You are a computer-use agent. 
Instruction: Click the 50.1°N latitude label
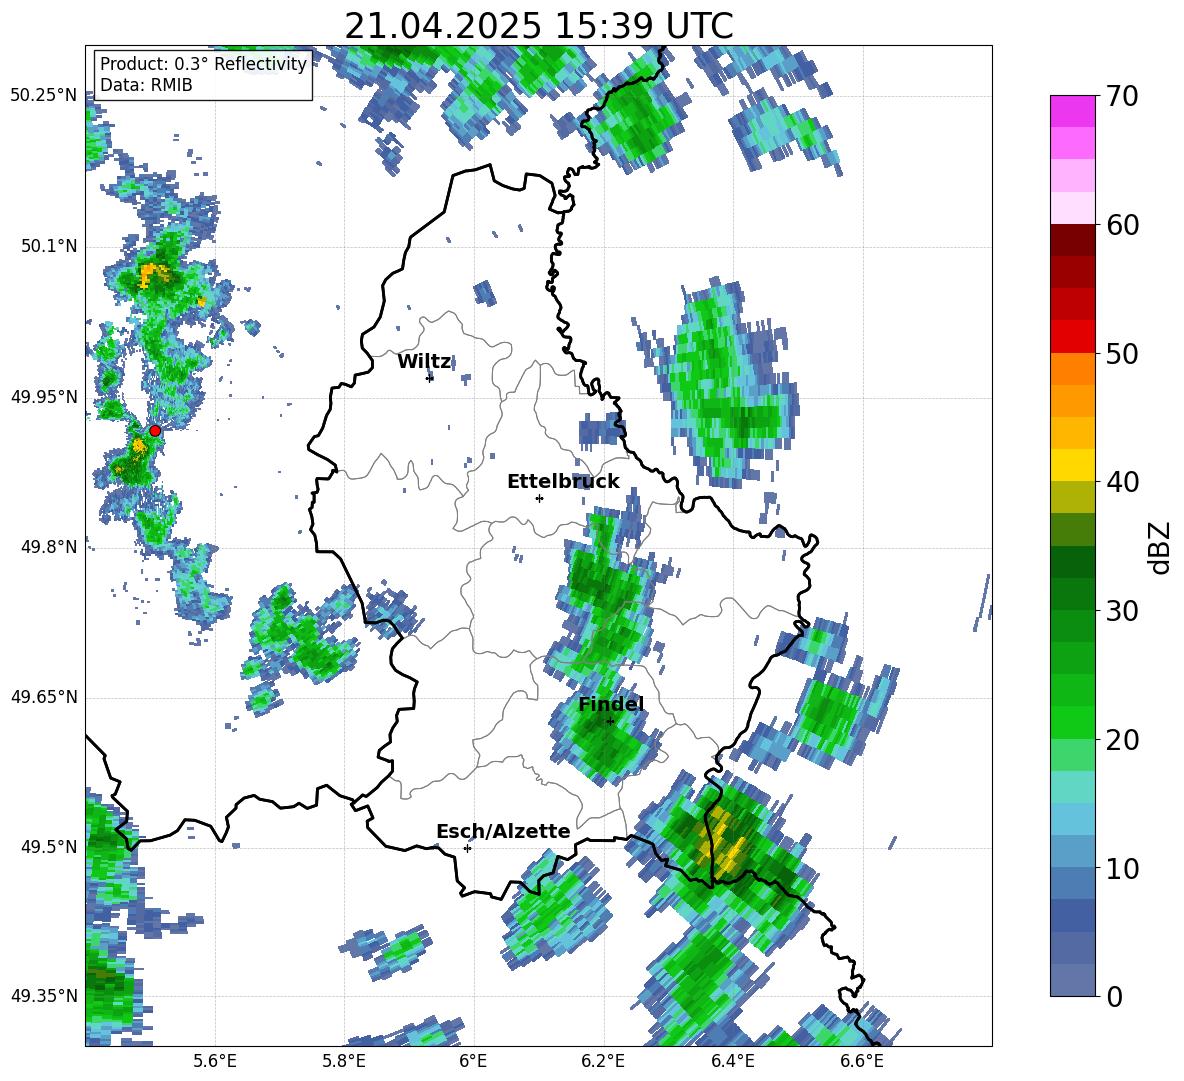(49, 246)
